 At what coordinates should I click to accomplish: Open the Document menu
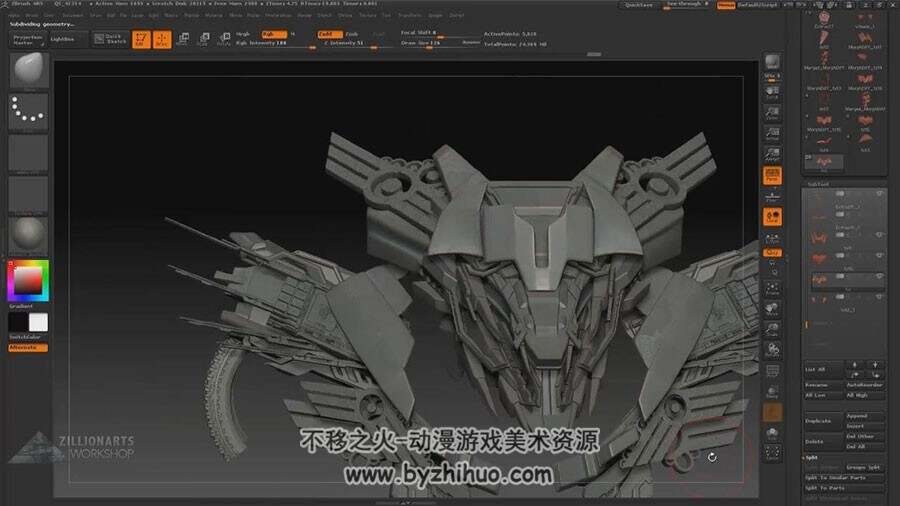(72, 15)
